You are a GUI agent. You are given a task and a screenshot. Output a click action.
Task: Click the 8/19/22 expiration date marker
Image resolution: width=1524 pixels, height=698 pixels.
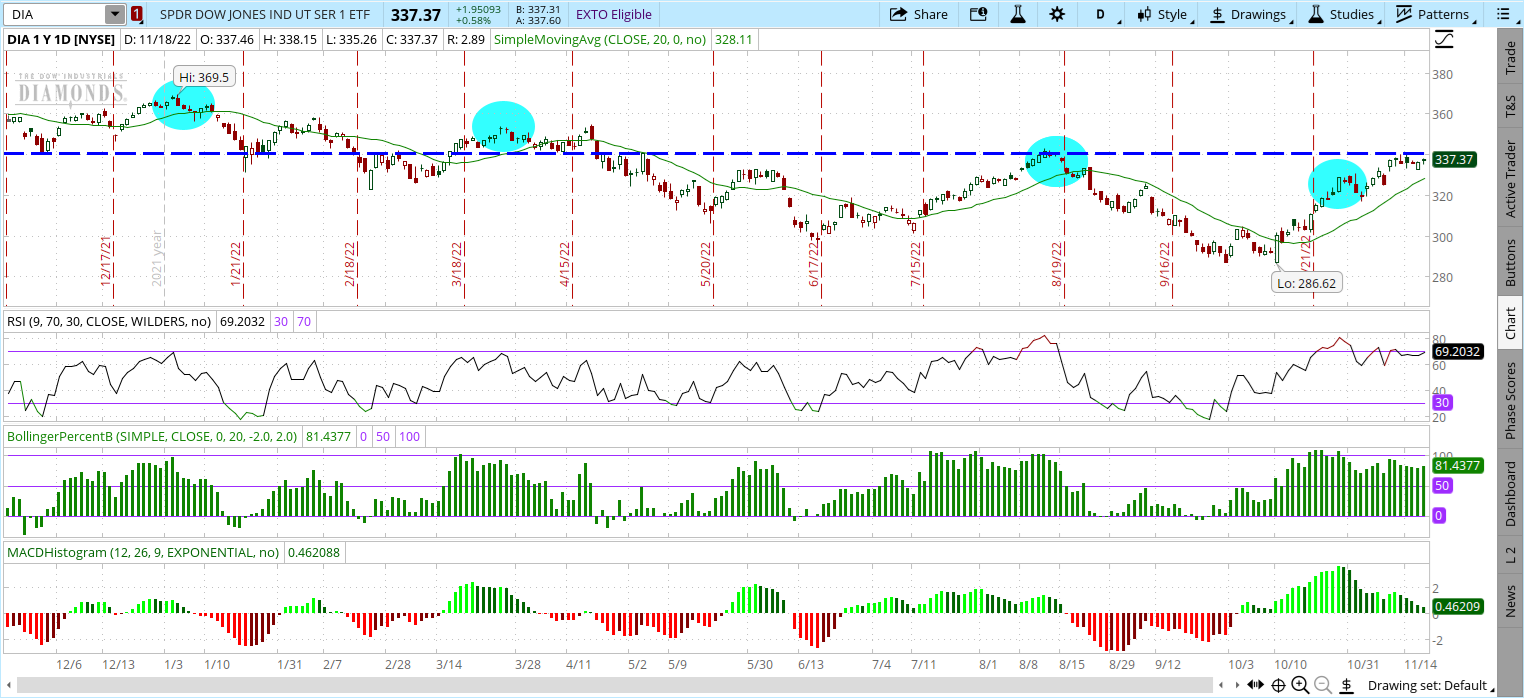(1057, 265)
